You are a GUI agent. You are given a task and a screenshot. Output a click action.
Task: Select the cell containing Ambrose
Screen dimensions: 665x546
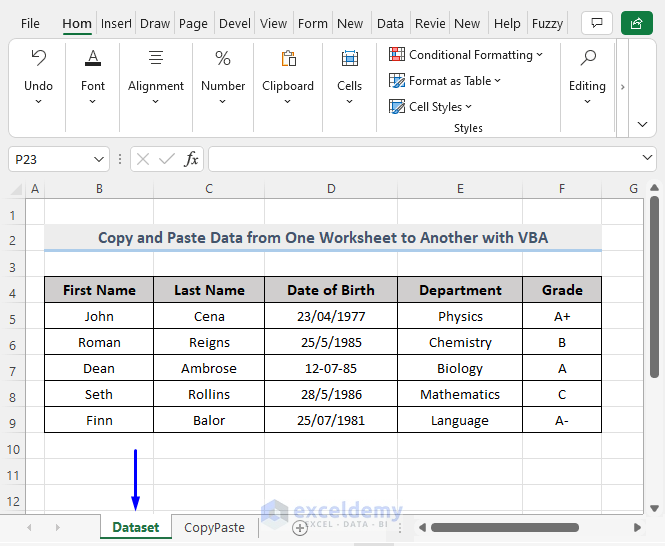click(209, 368)
